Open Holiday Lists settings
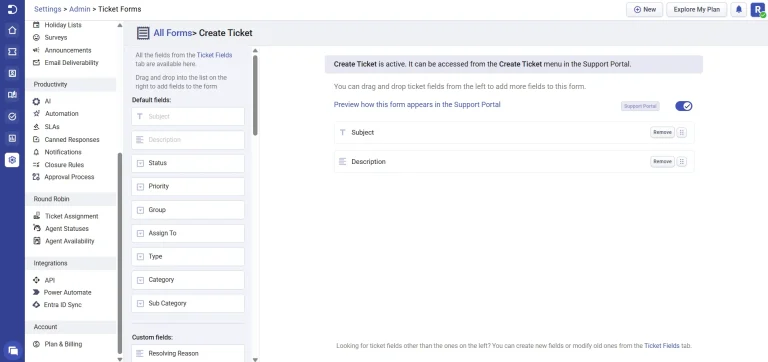The width and height of the screenshot is (768, 362). tap(63, 25)
